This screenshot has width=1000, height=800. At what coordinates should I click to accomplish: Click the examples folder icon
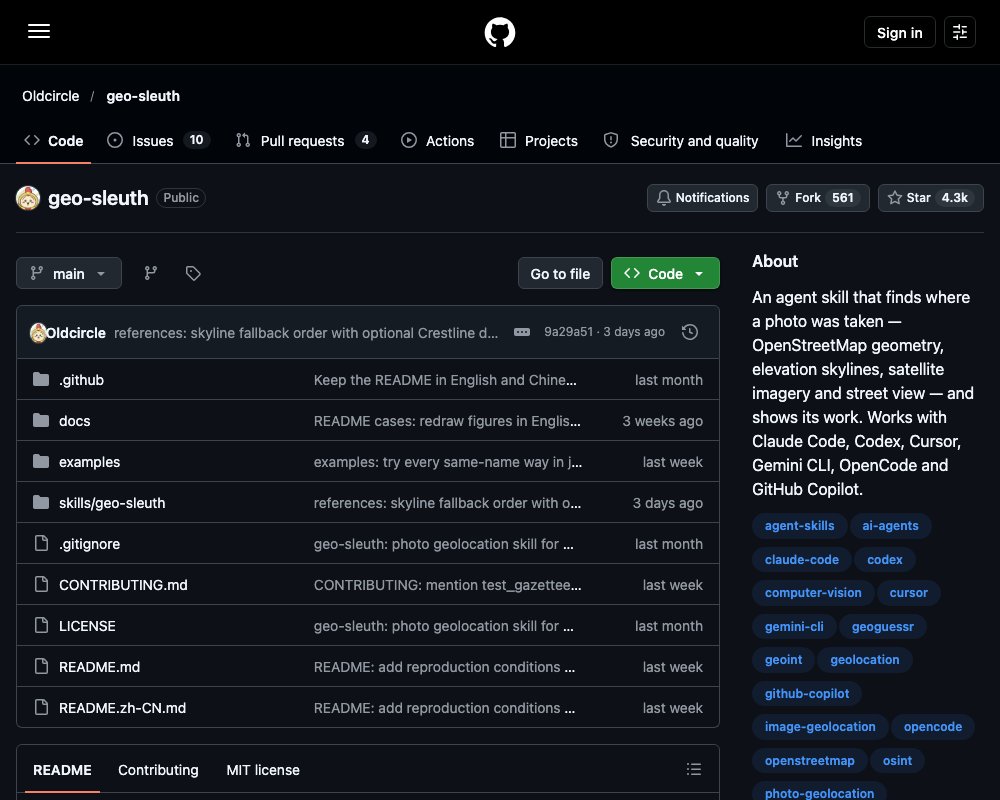41,461
